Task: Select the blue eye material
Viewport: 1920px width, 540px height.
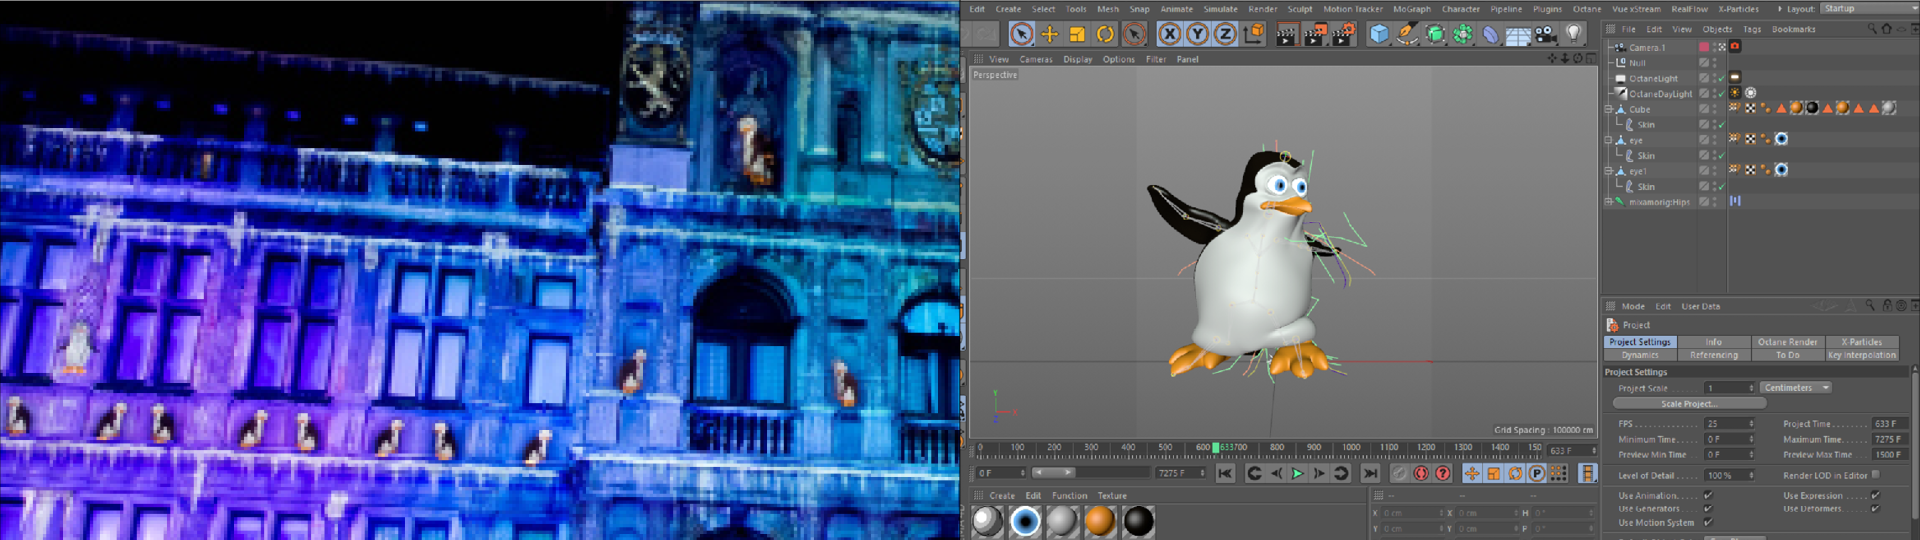Action: 1025,521
